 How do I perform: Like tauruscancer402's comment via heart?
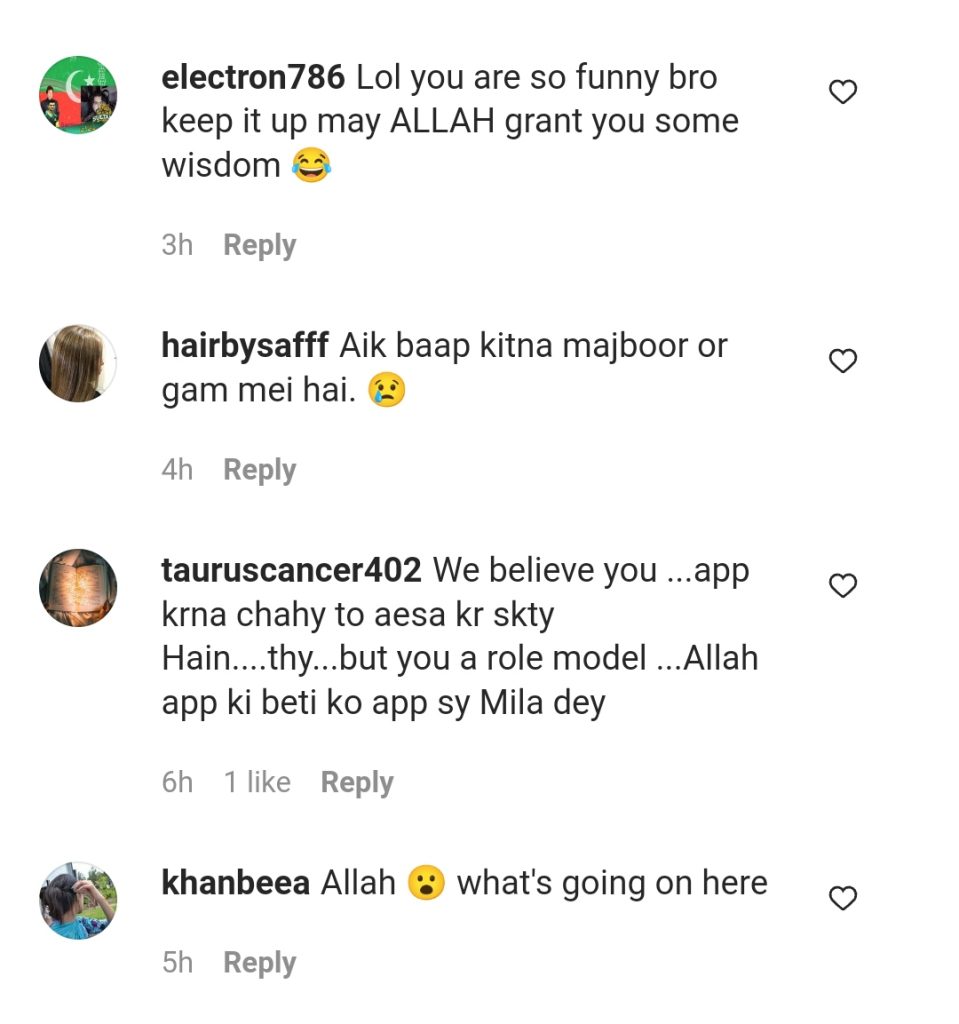pyautogui.click(x=843, y=586)
